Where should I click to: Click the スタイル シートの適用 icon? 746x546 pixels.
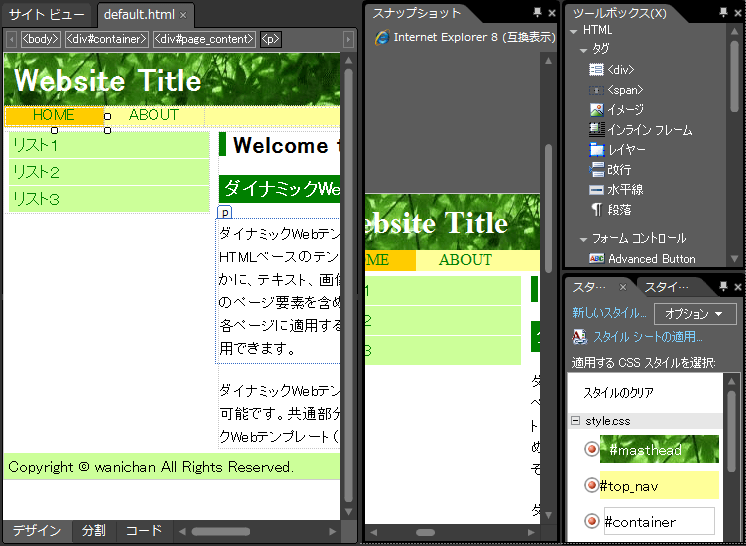coord(580,337)
